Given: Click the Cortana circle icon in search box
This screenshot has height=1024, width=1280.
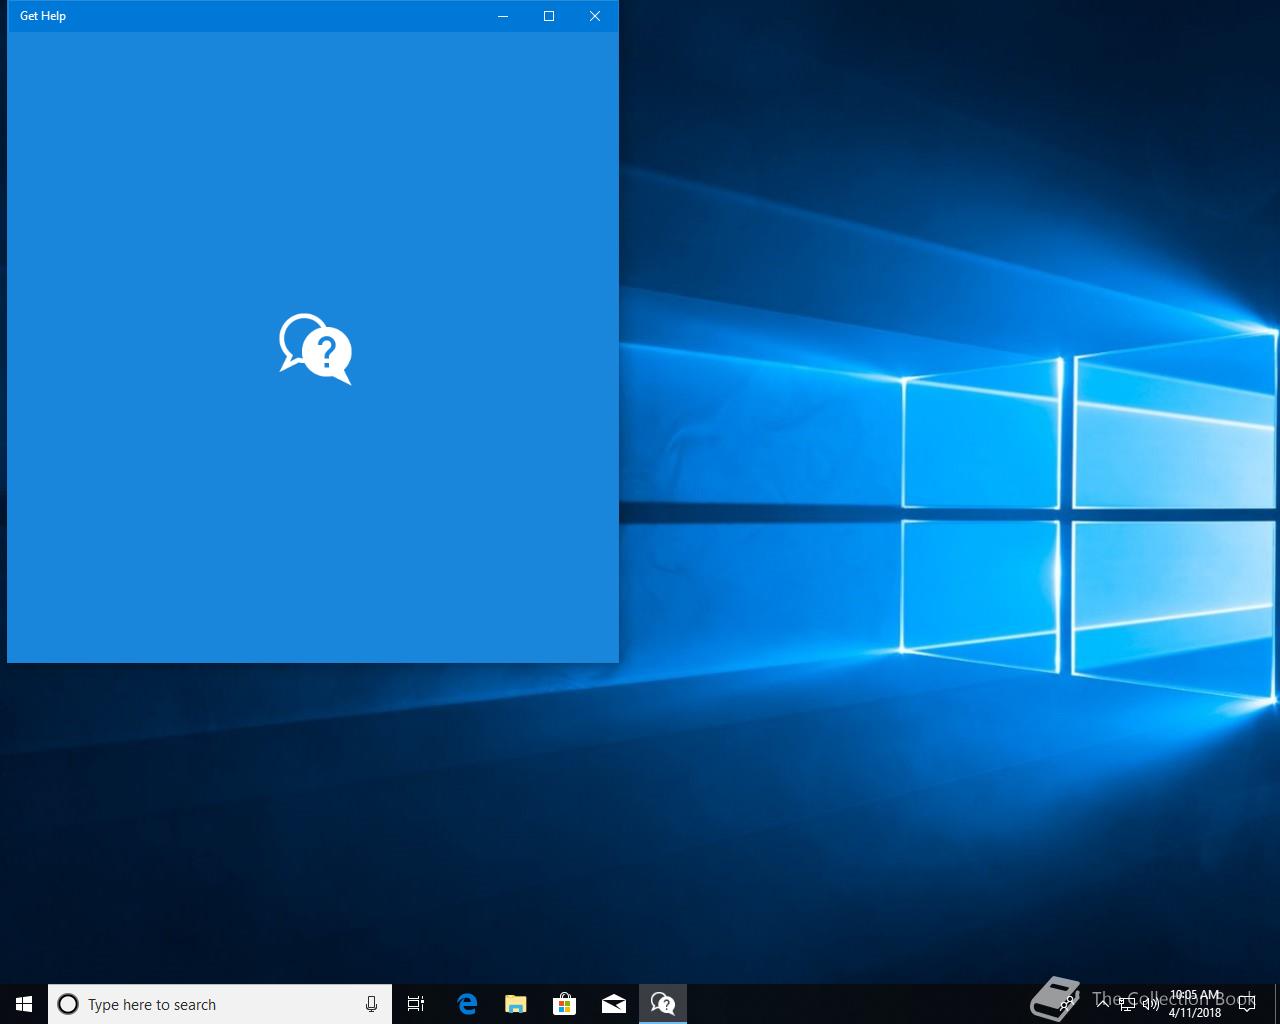Looking at the screenshot, I should 68,1004.
